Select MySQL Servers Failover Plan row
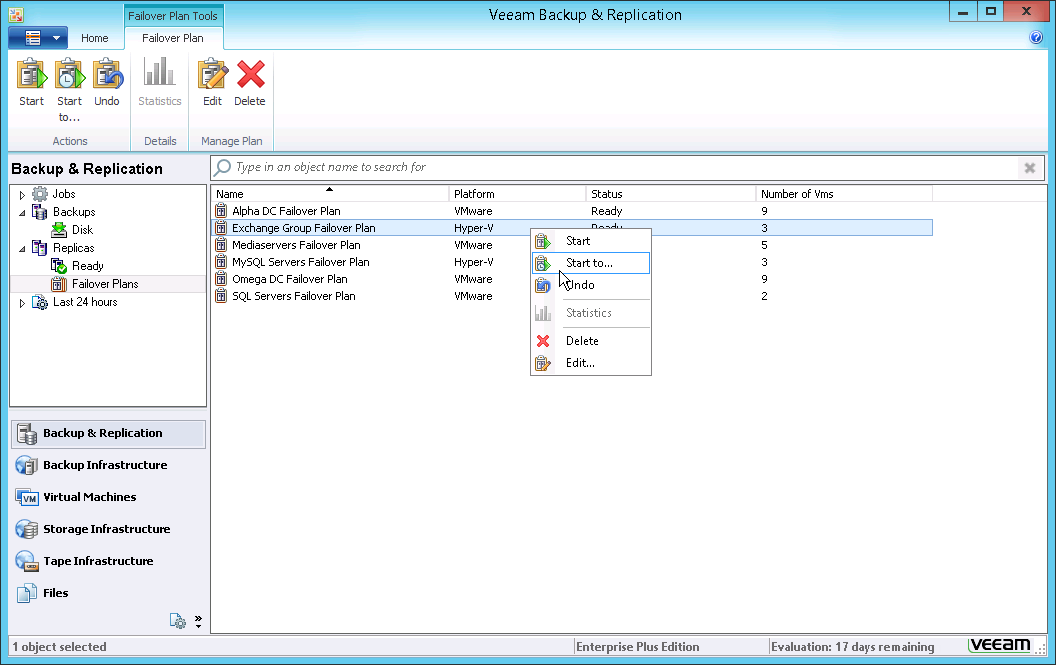 point(572,262)
